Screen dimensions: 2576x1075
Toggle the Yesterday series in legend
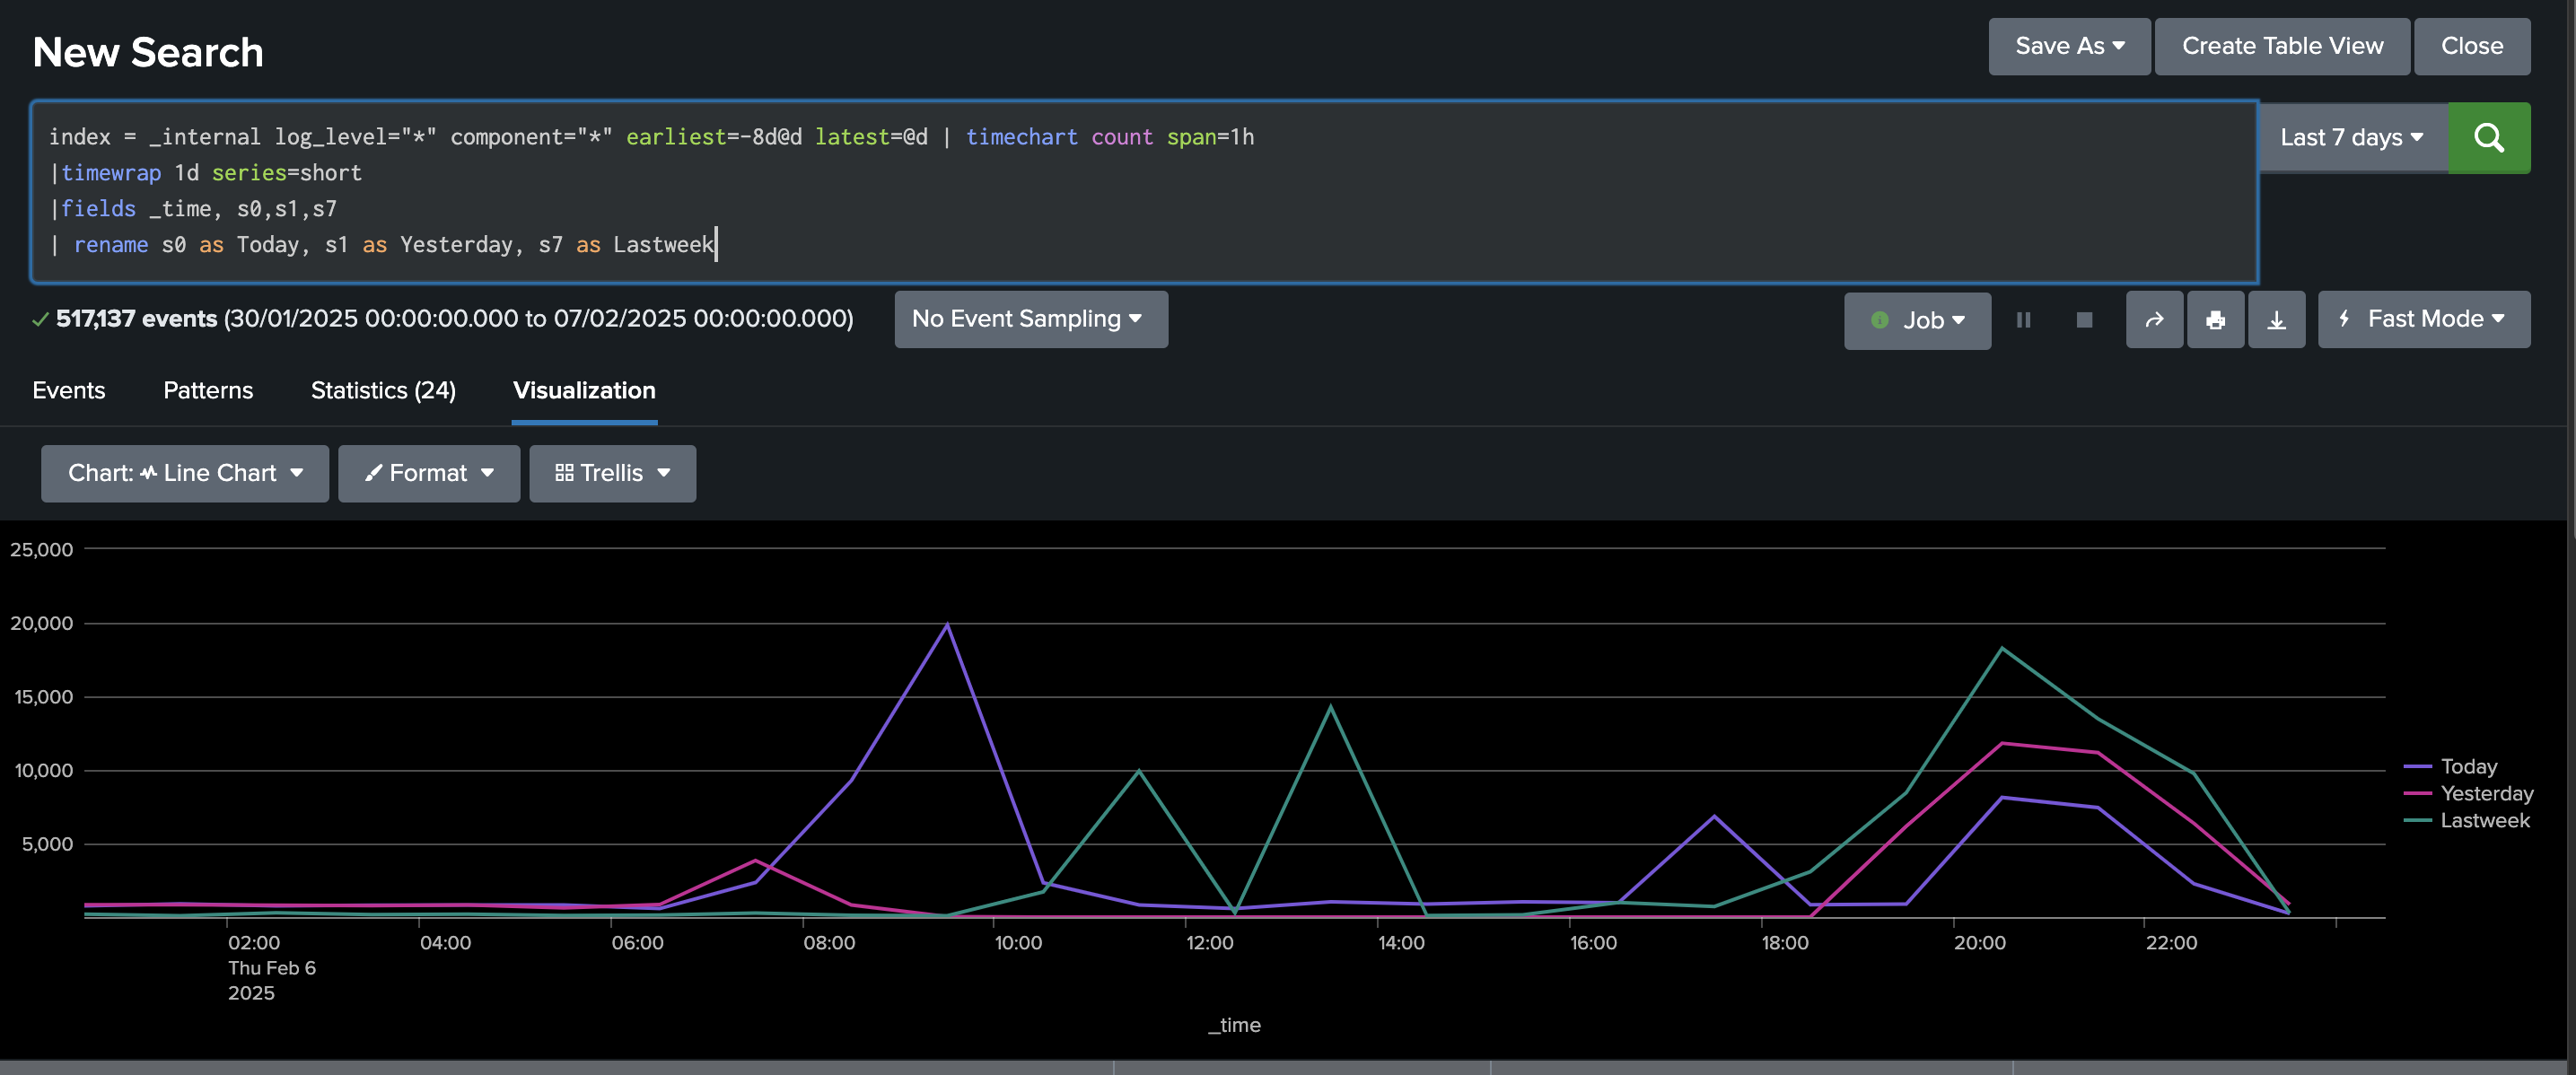(2486, 793)
